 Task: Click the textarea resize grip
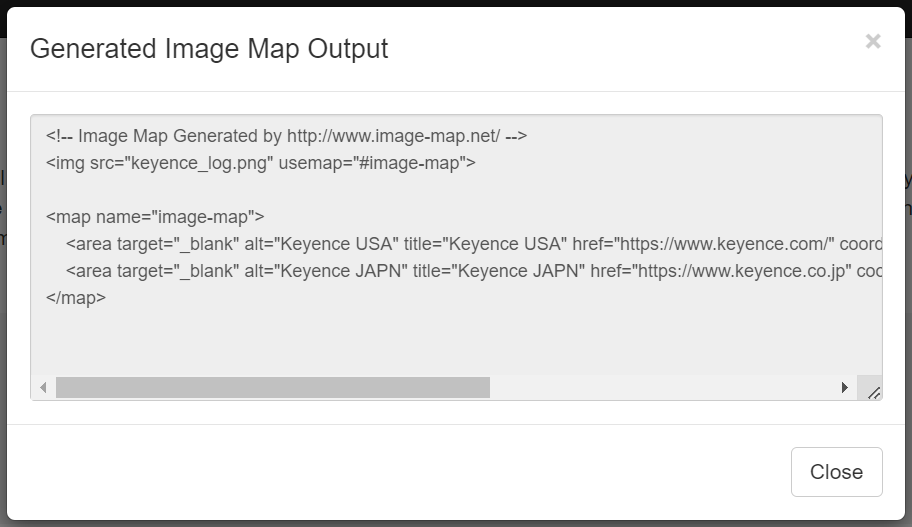(x=873, y=393)
